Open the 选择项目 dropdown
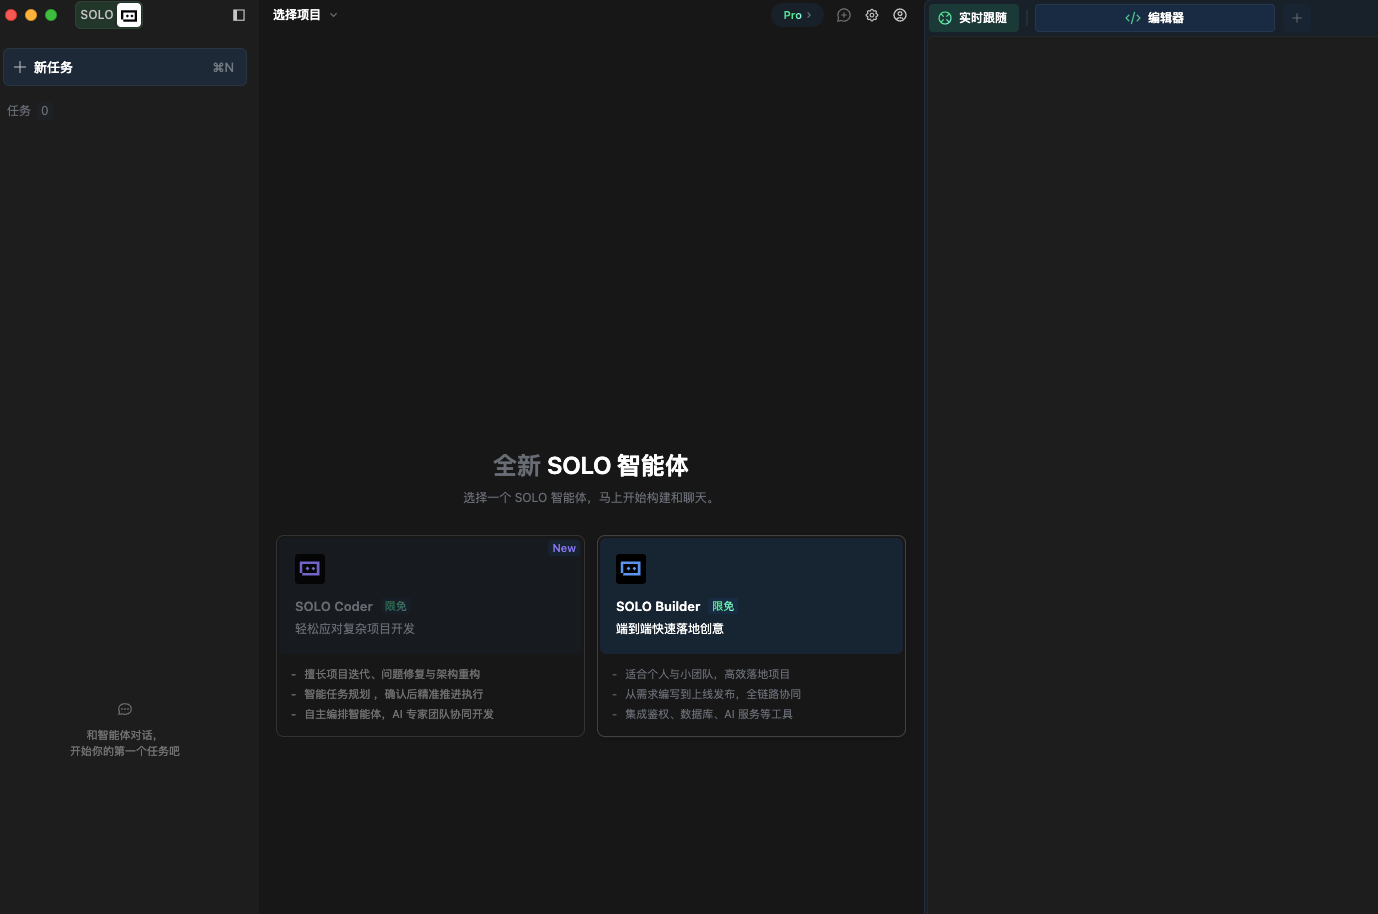1378x914 pixels. point(305,15)
